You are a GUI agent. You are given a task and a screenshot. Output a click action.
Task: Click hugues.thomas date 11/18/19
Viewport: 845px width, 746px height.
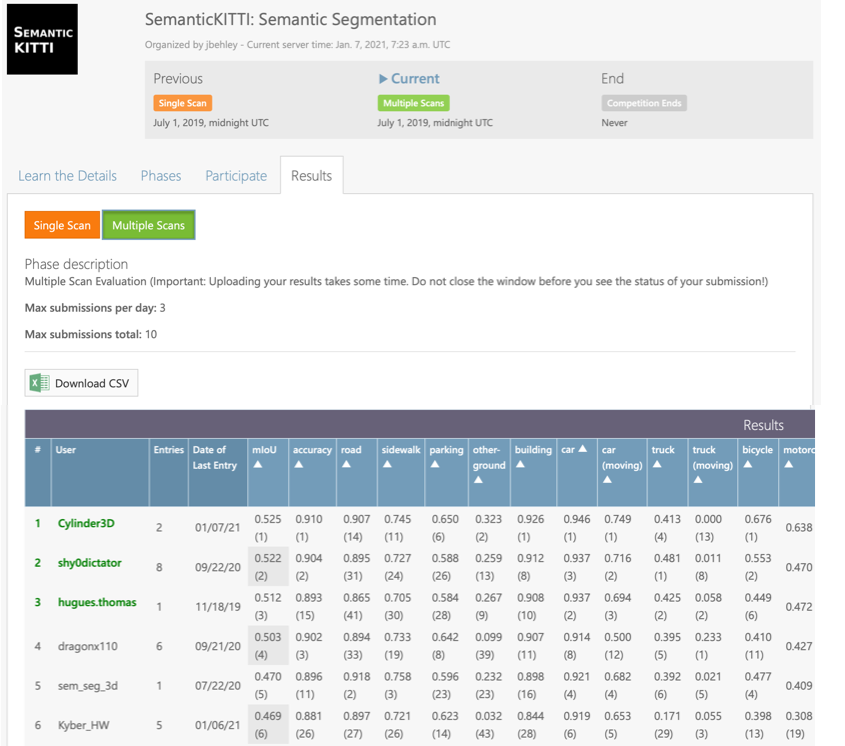[x=218, y=607]
